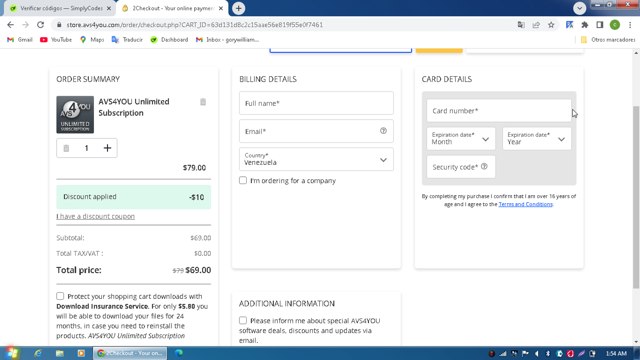Screen dimensions: 640x360
Task: Click the page vertical scrollbar
Action: (x=636, y=197)
